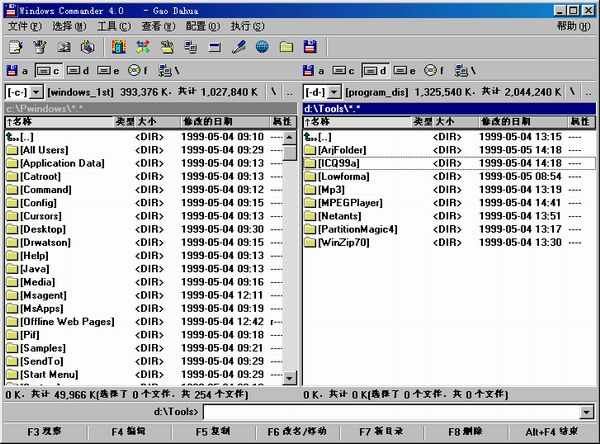600x444 pixels.
Task: Select drive e in left panel
Action: (108, 71)
